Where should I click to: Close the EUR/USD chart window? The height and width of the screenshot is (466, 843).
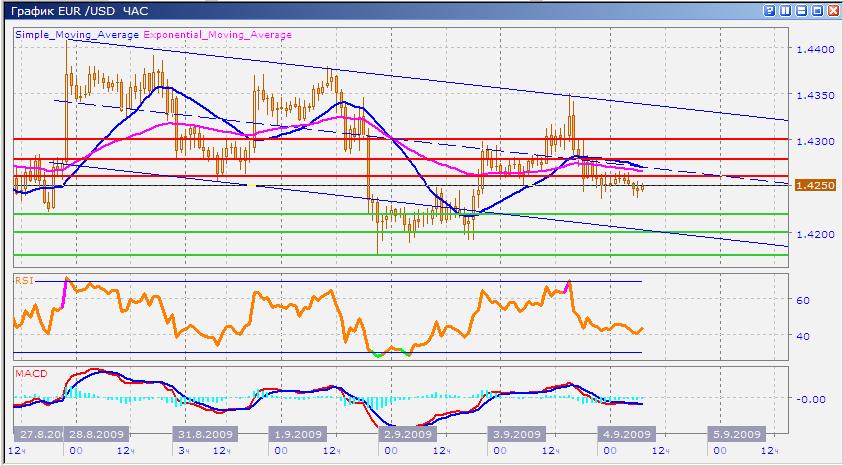point(833,10)
